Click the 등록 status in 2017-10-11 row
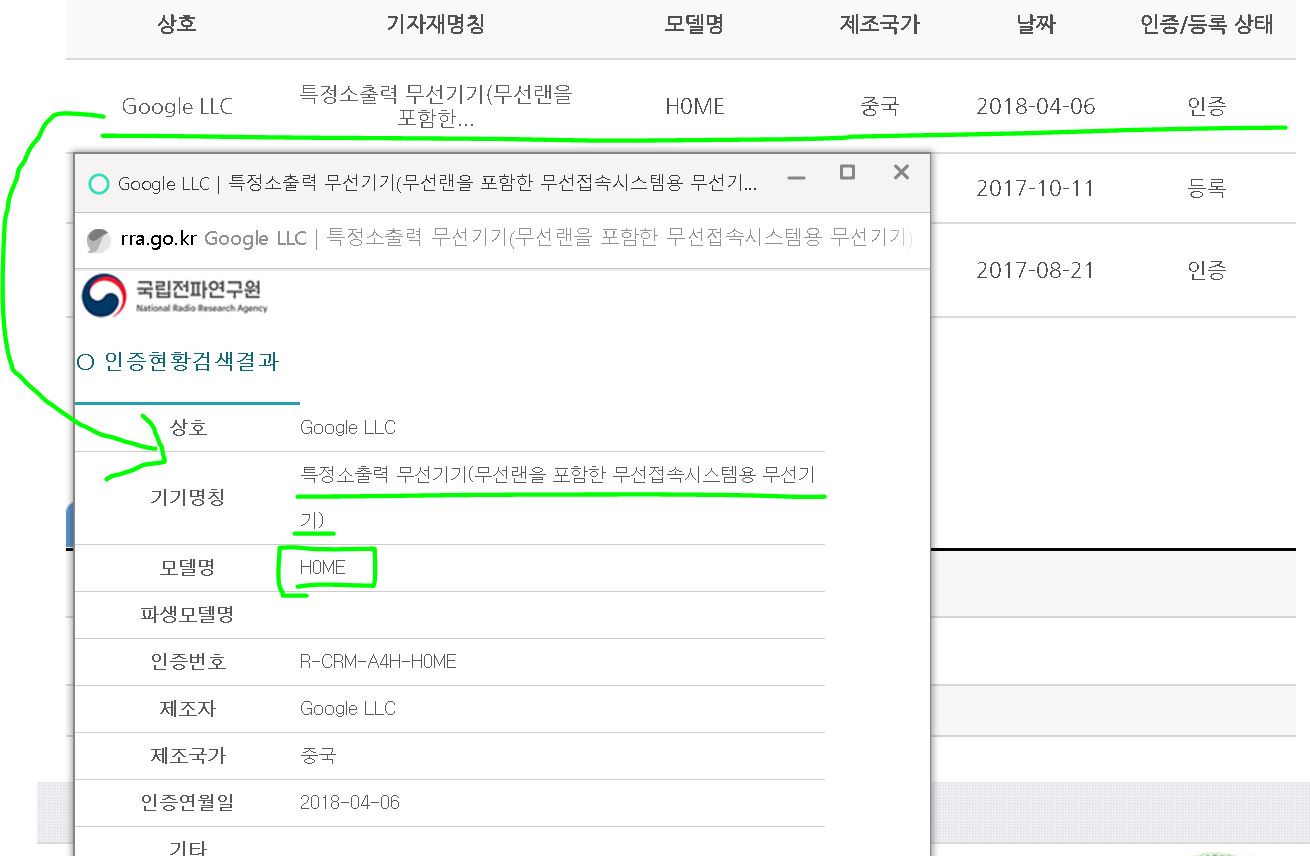This screenshot has width=1310, height=856. 1207,188
